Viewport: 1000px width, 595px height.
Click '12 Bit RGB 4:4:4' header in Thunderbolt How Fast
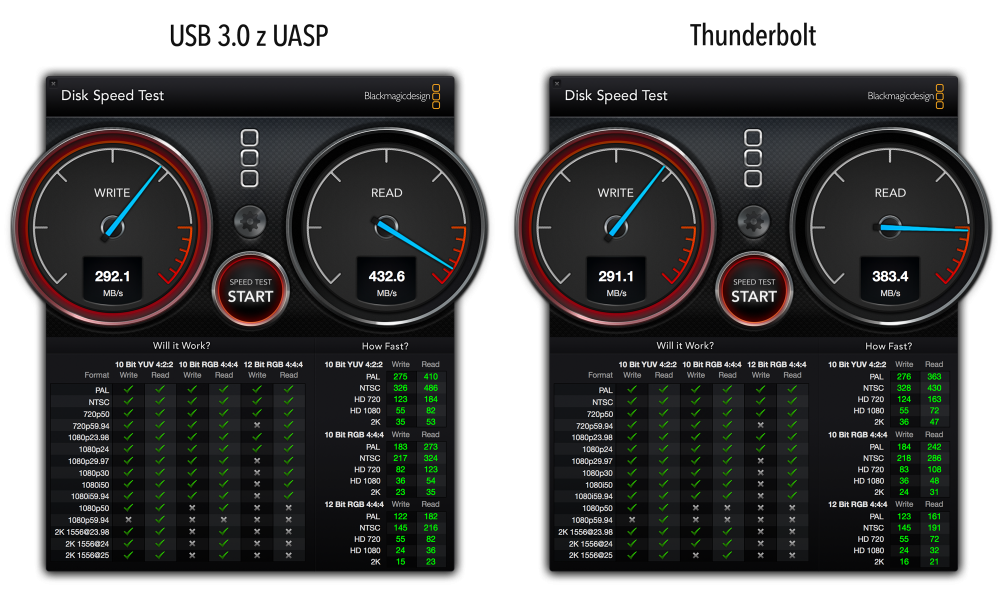coord(857,504)
